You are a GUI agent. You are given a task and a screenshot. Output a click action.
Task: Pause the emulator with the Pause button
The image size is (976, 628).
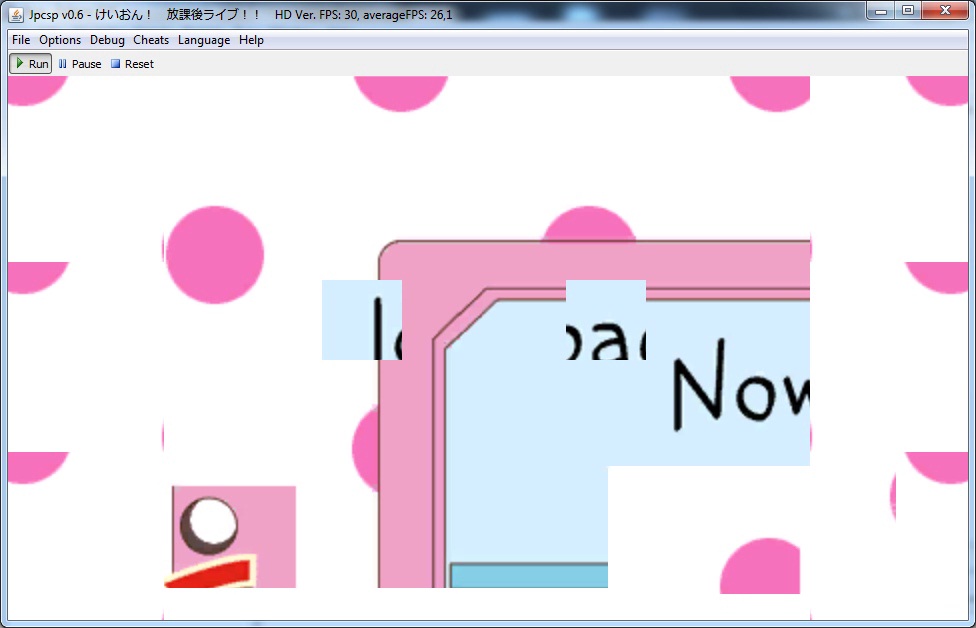pyautogui.click(x=80, y=64)
